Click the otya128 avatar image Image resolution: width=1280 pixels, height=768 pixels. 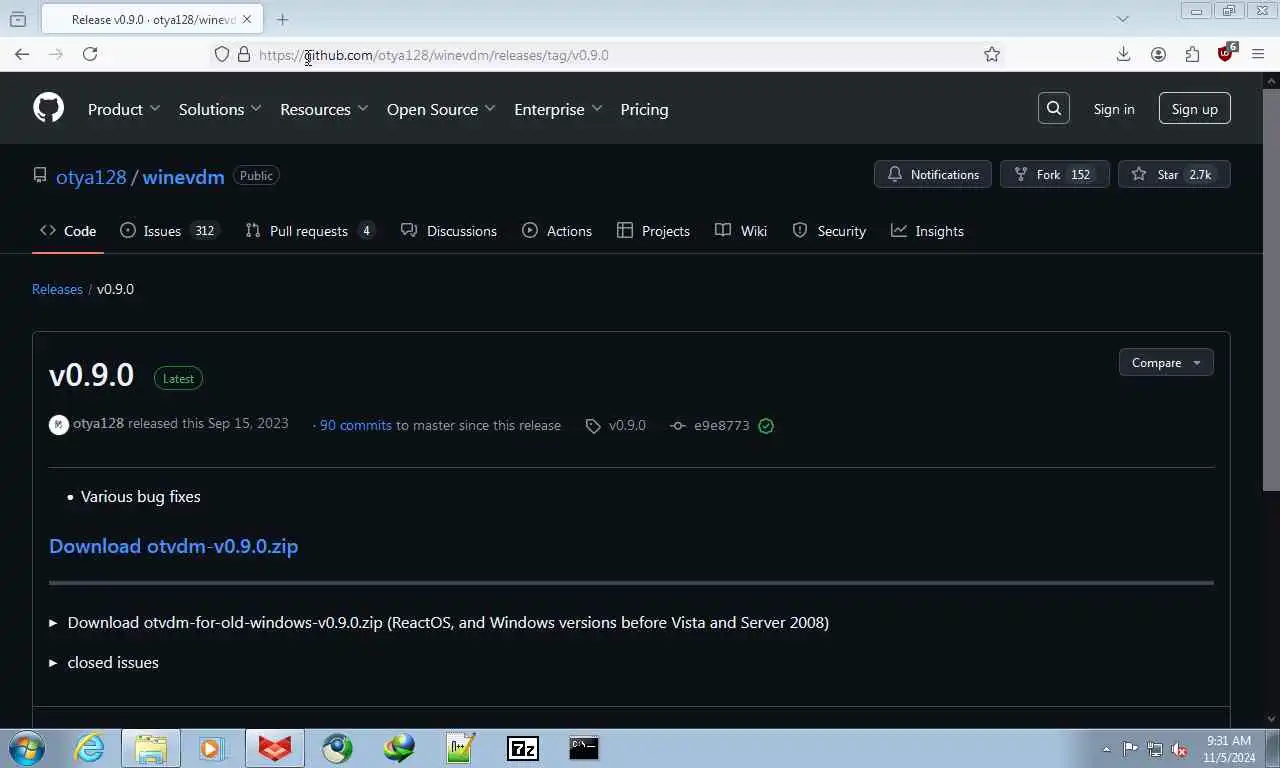tap(58, 425)
